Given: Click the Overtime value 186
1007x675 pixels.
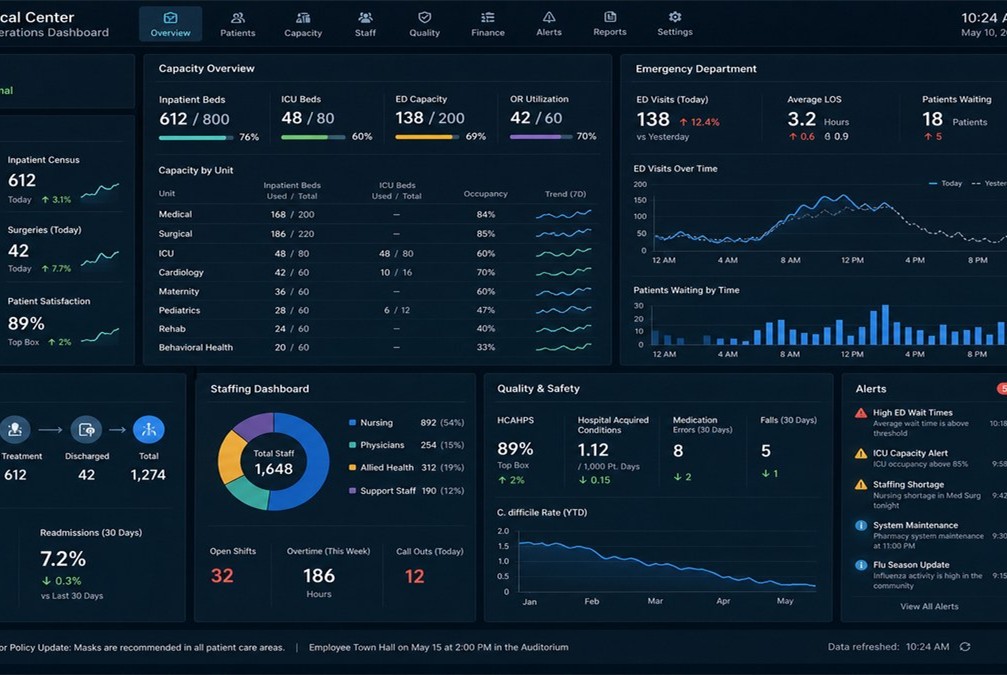Looking at the screenshot, I should point(319,575).
